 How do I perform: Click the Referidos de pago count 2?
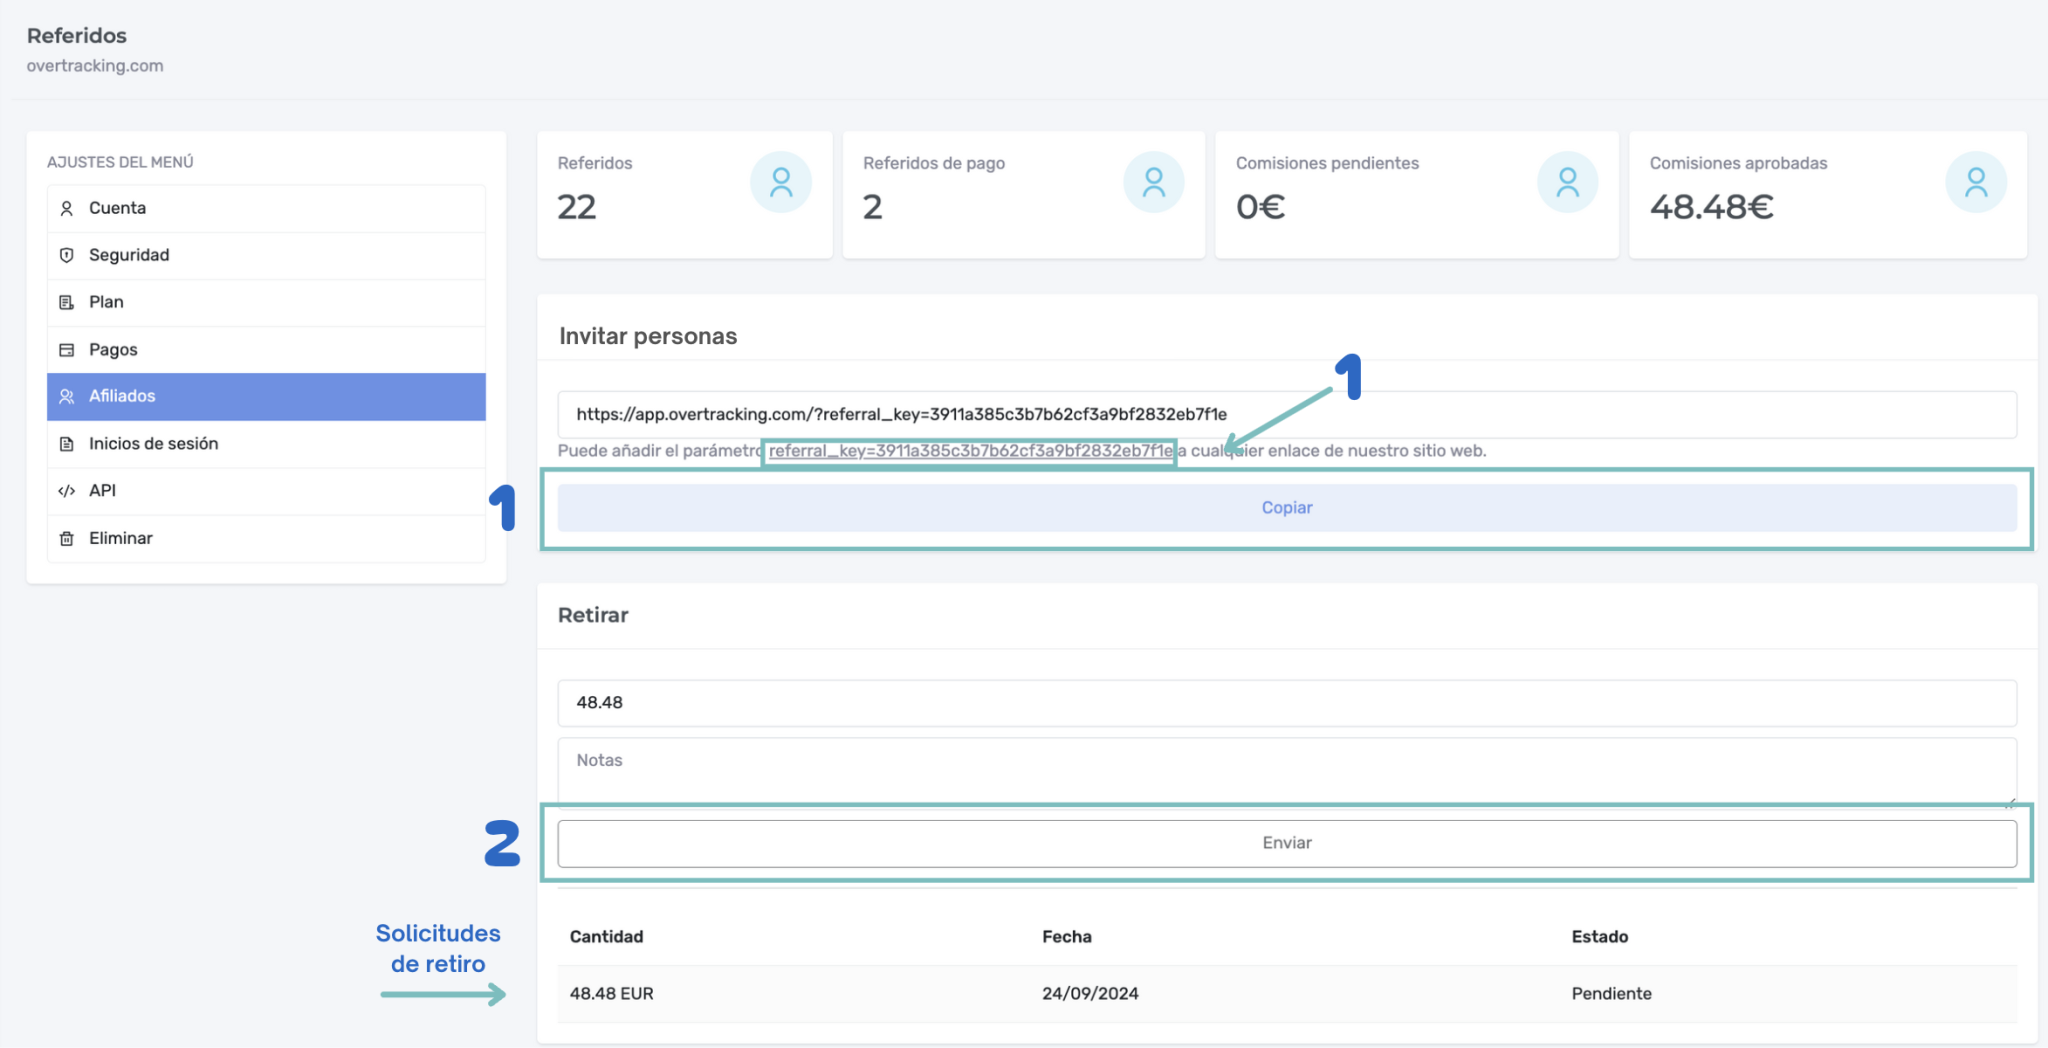[x=873, y=207]
